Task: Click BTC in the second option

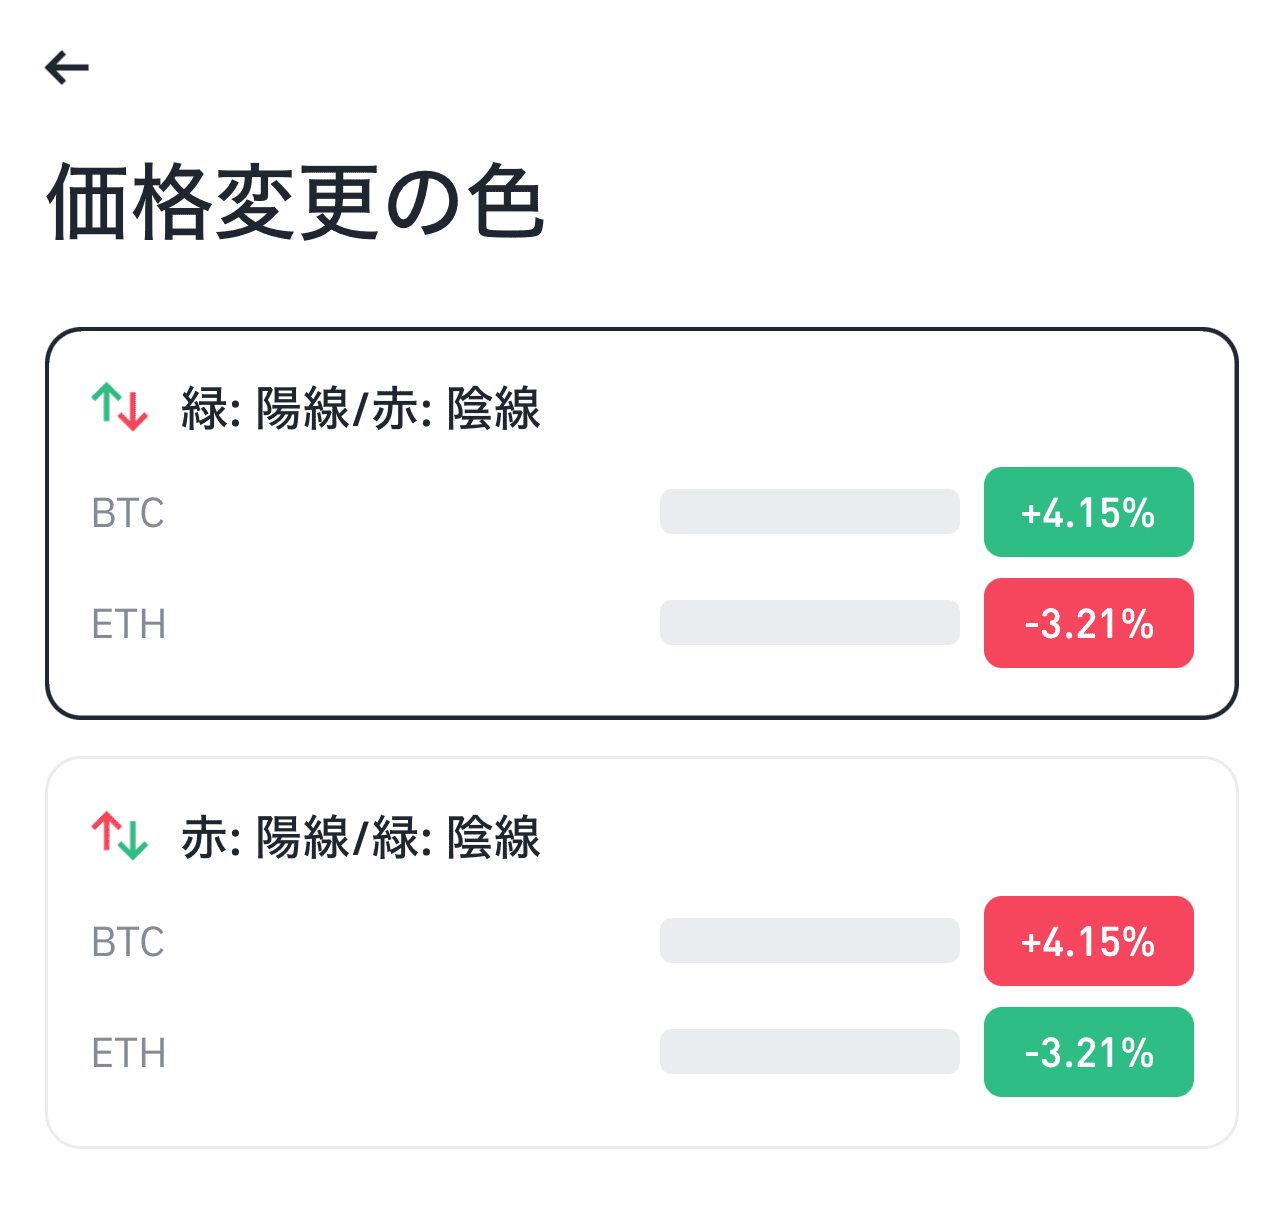Action: 128,942
